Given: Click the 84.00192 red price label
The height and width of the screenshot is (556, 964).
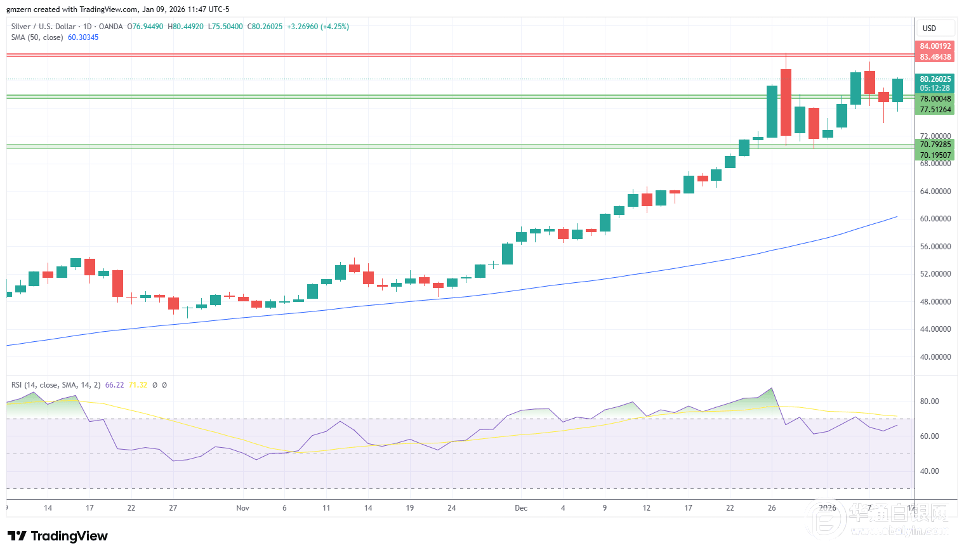Looking at the screenshot, I should point(935,47).
